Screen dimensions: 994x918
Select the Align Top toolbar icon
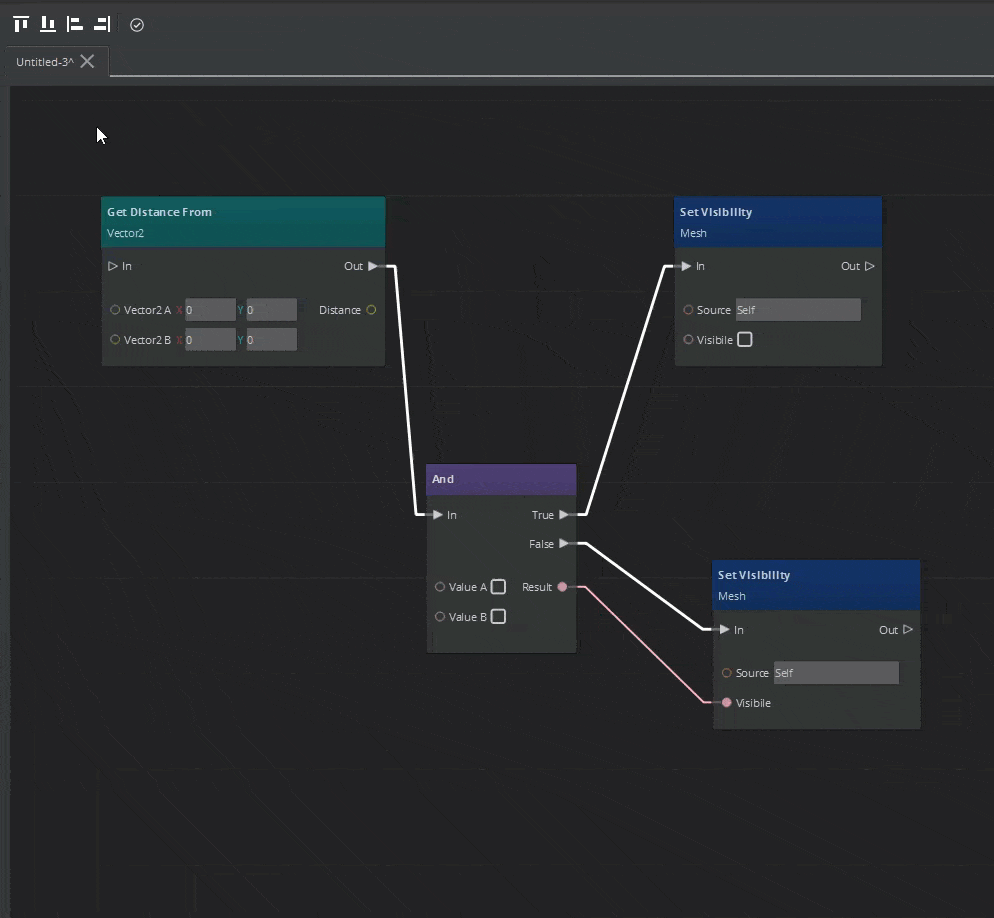[x=19, y=24]
